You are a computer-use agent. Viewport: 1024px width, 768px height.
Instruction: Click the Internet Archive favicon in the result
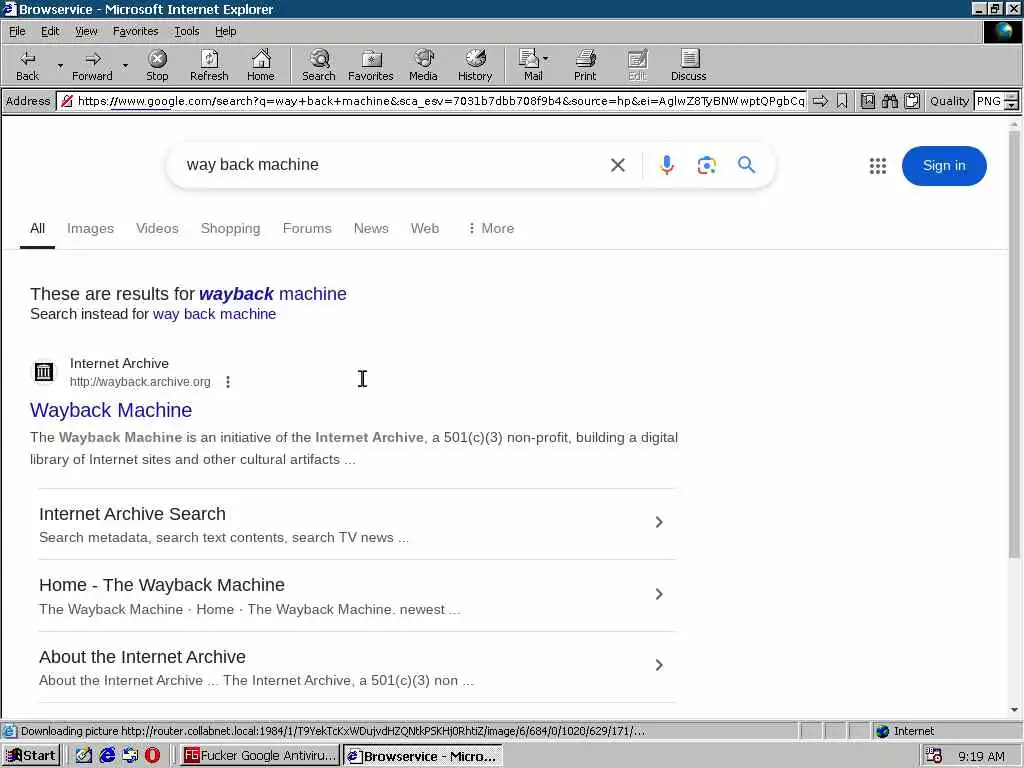point(44,372)
